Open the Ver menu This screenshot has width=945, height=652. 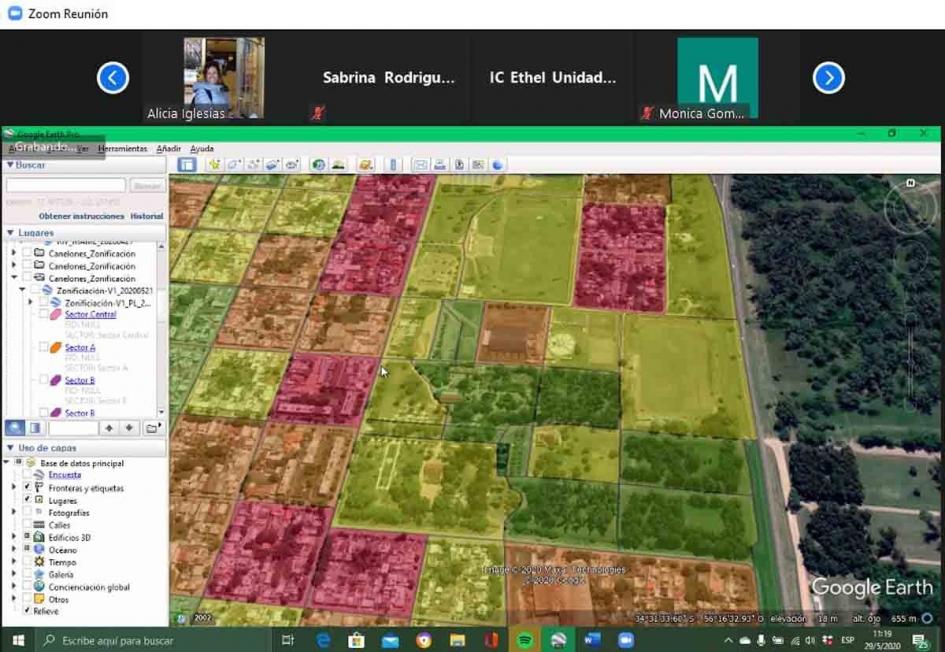(83, 148)
